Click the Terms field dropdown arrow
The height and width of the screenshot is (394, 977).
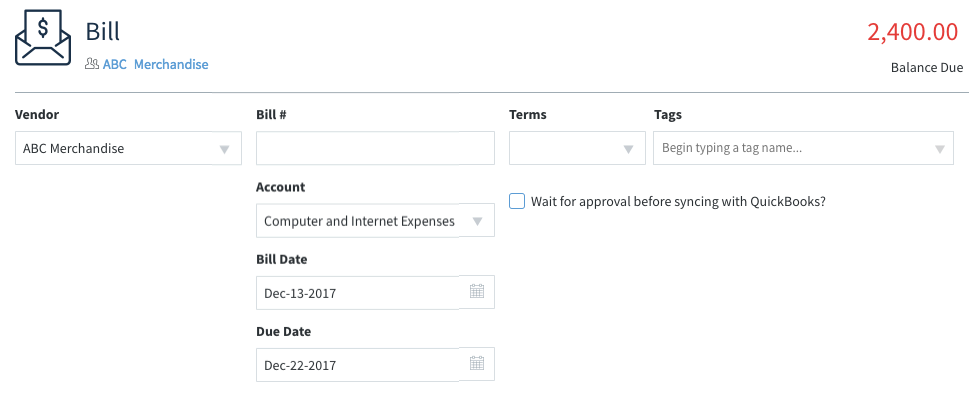tap(629, 149)
